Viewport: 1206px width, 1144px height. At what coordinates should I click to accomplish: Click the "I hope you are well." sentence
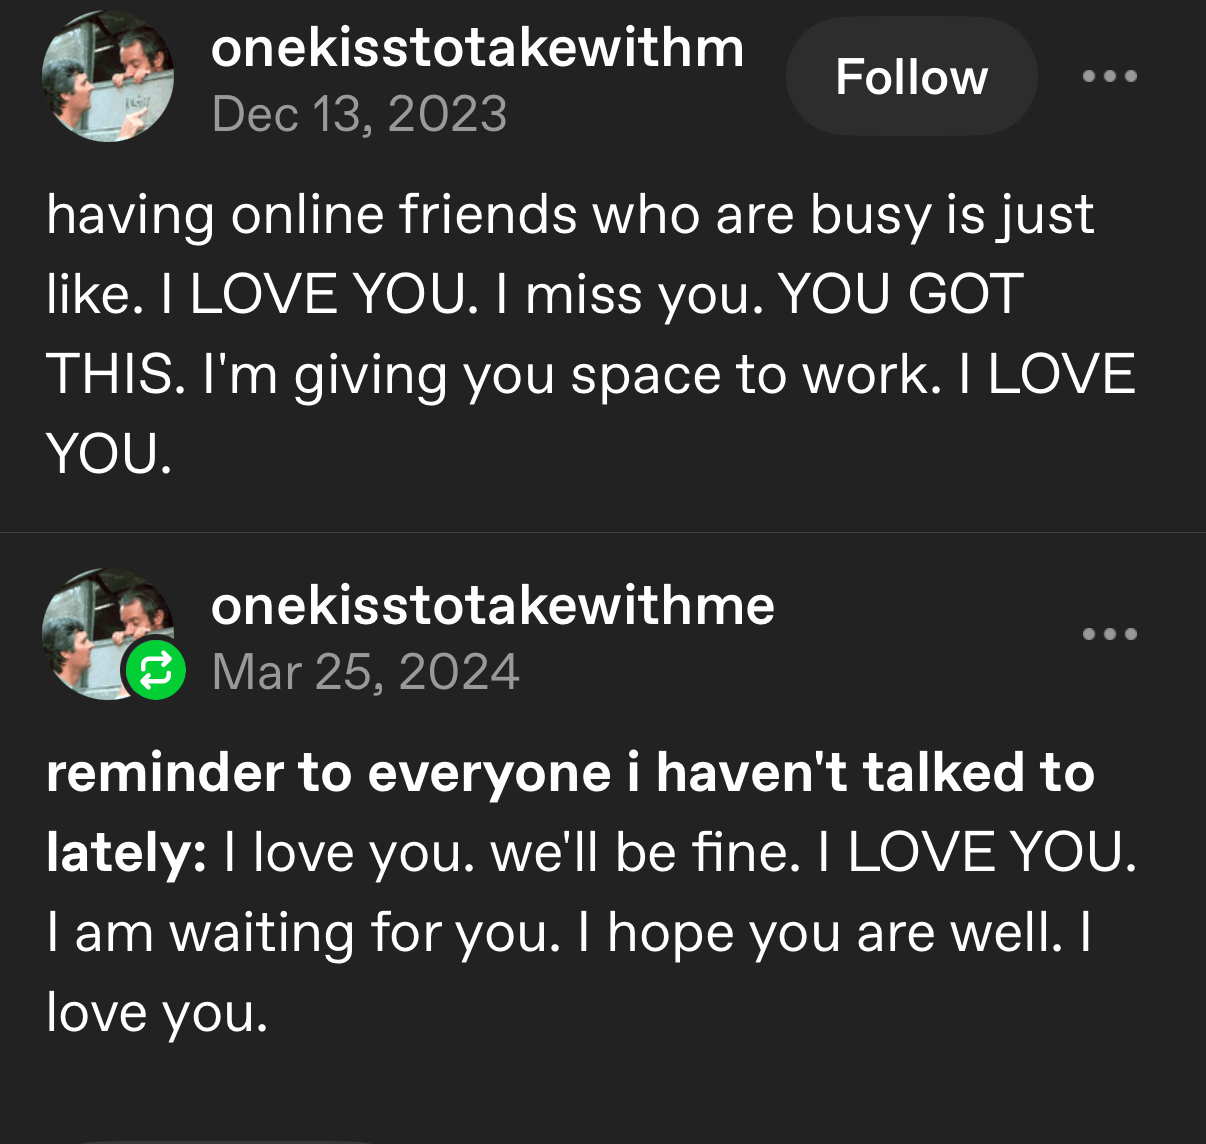(820, 933)
